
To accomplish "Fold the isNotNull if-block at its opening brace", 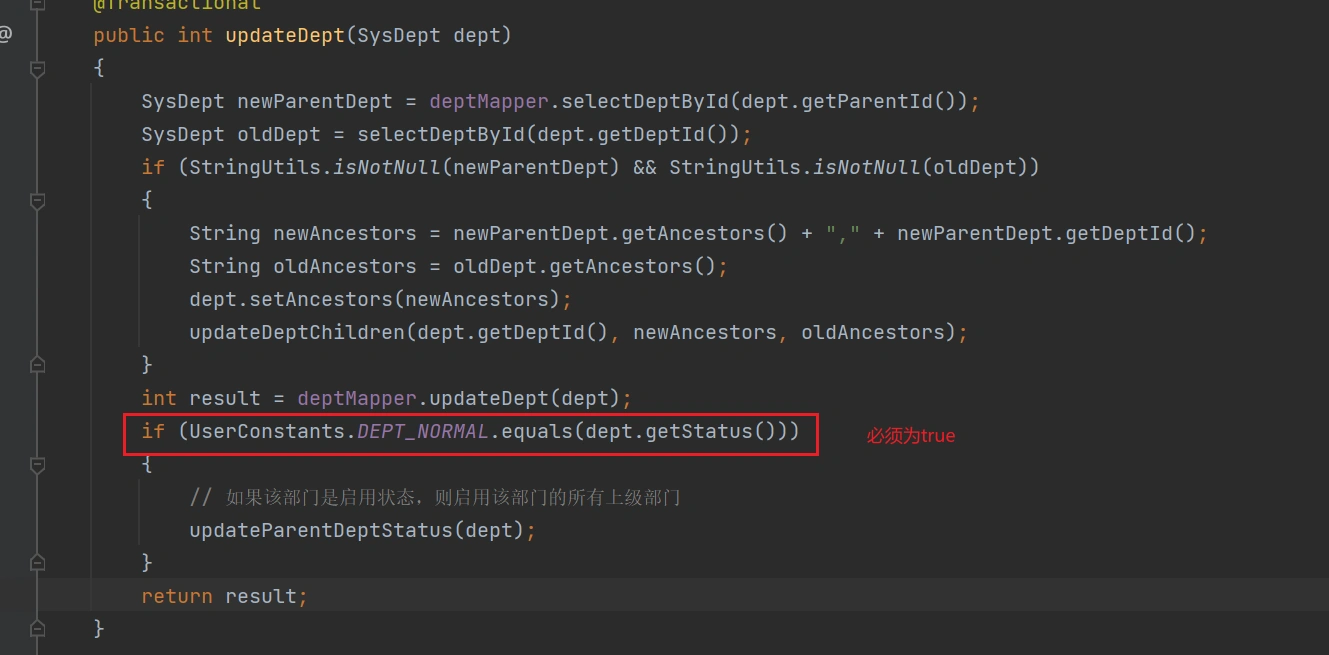I will (x=38, y=201).
